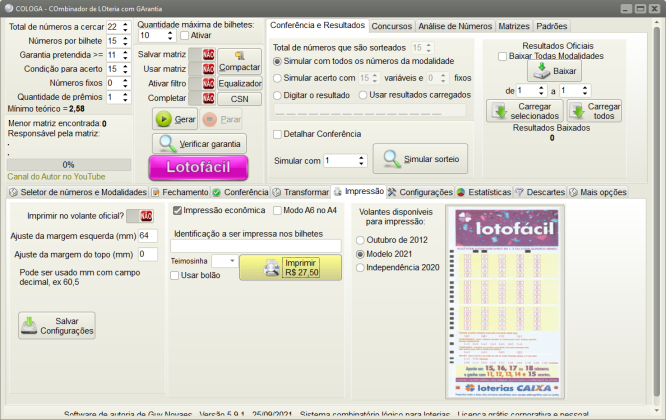Click the green Gerar play icon
Image resolution: width=666 pixels, height=420 pixels.
pyautogui.click(x=164, y=119)
